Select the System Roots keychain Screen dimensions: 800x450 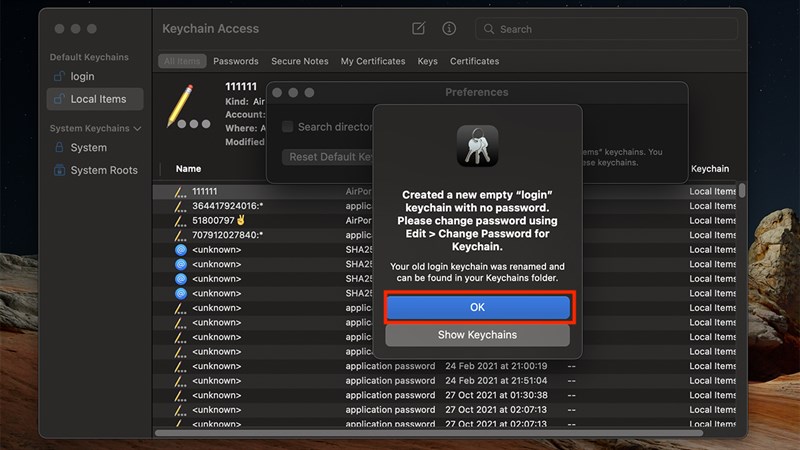95,170
